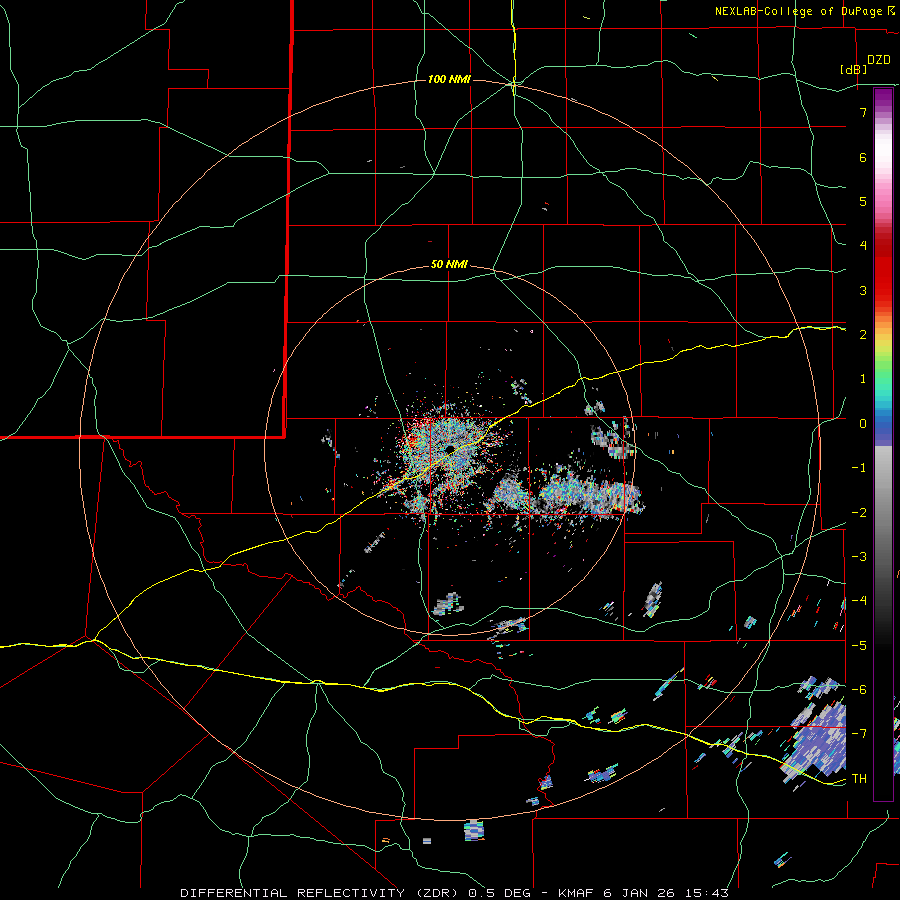
Task: Click the "0" tick label on scale
Action: (863, 423)
